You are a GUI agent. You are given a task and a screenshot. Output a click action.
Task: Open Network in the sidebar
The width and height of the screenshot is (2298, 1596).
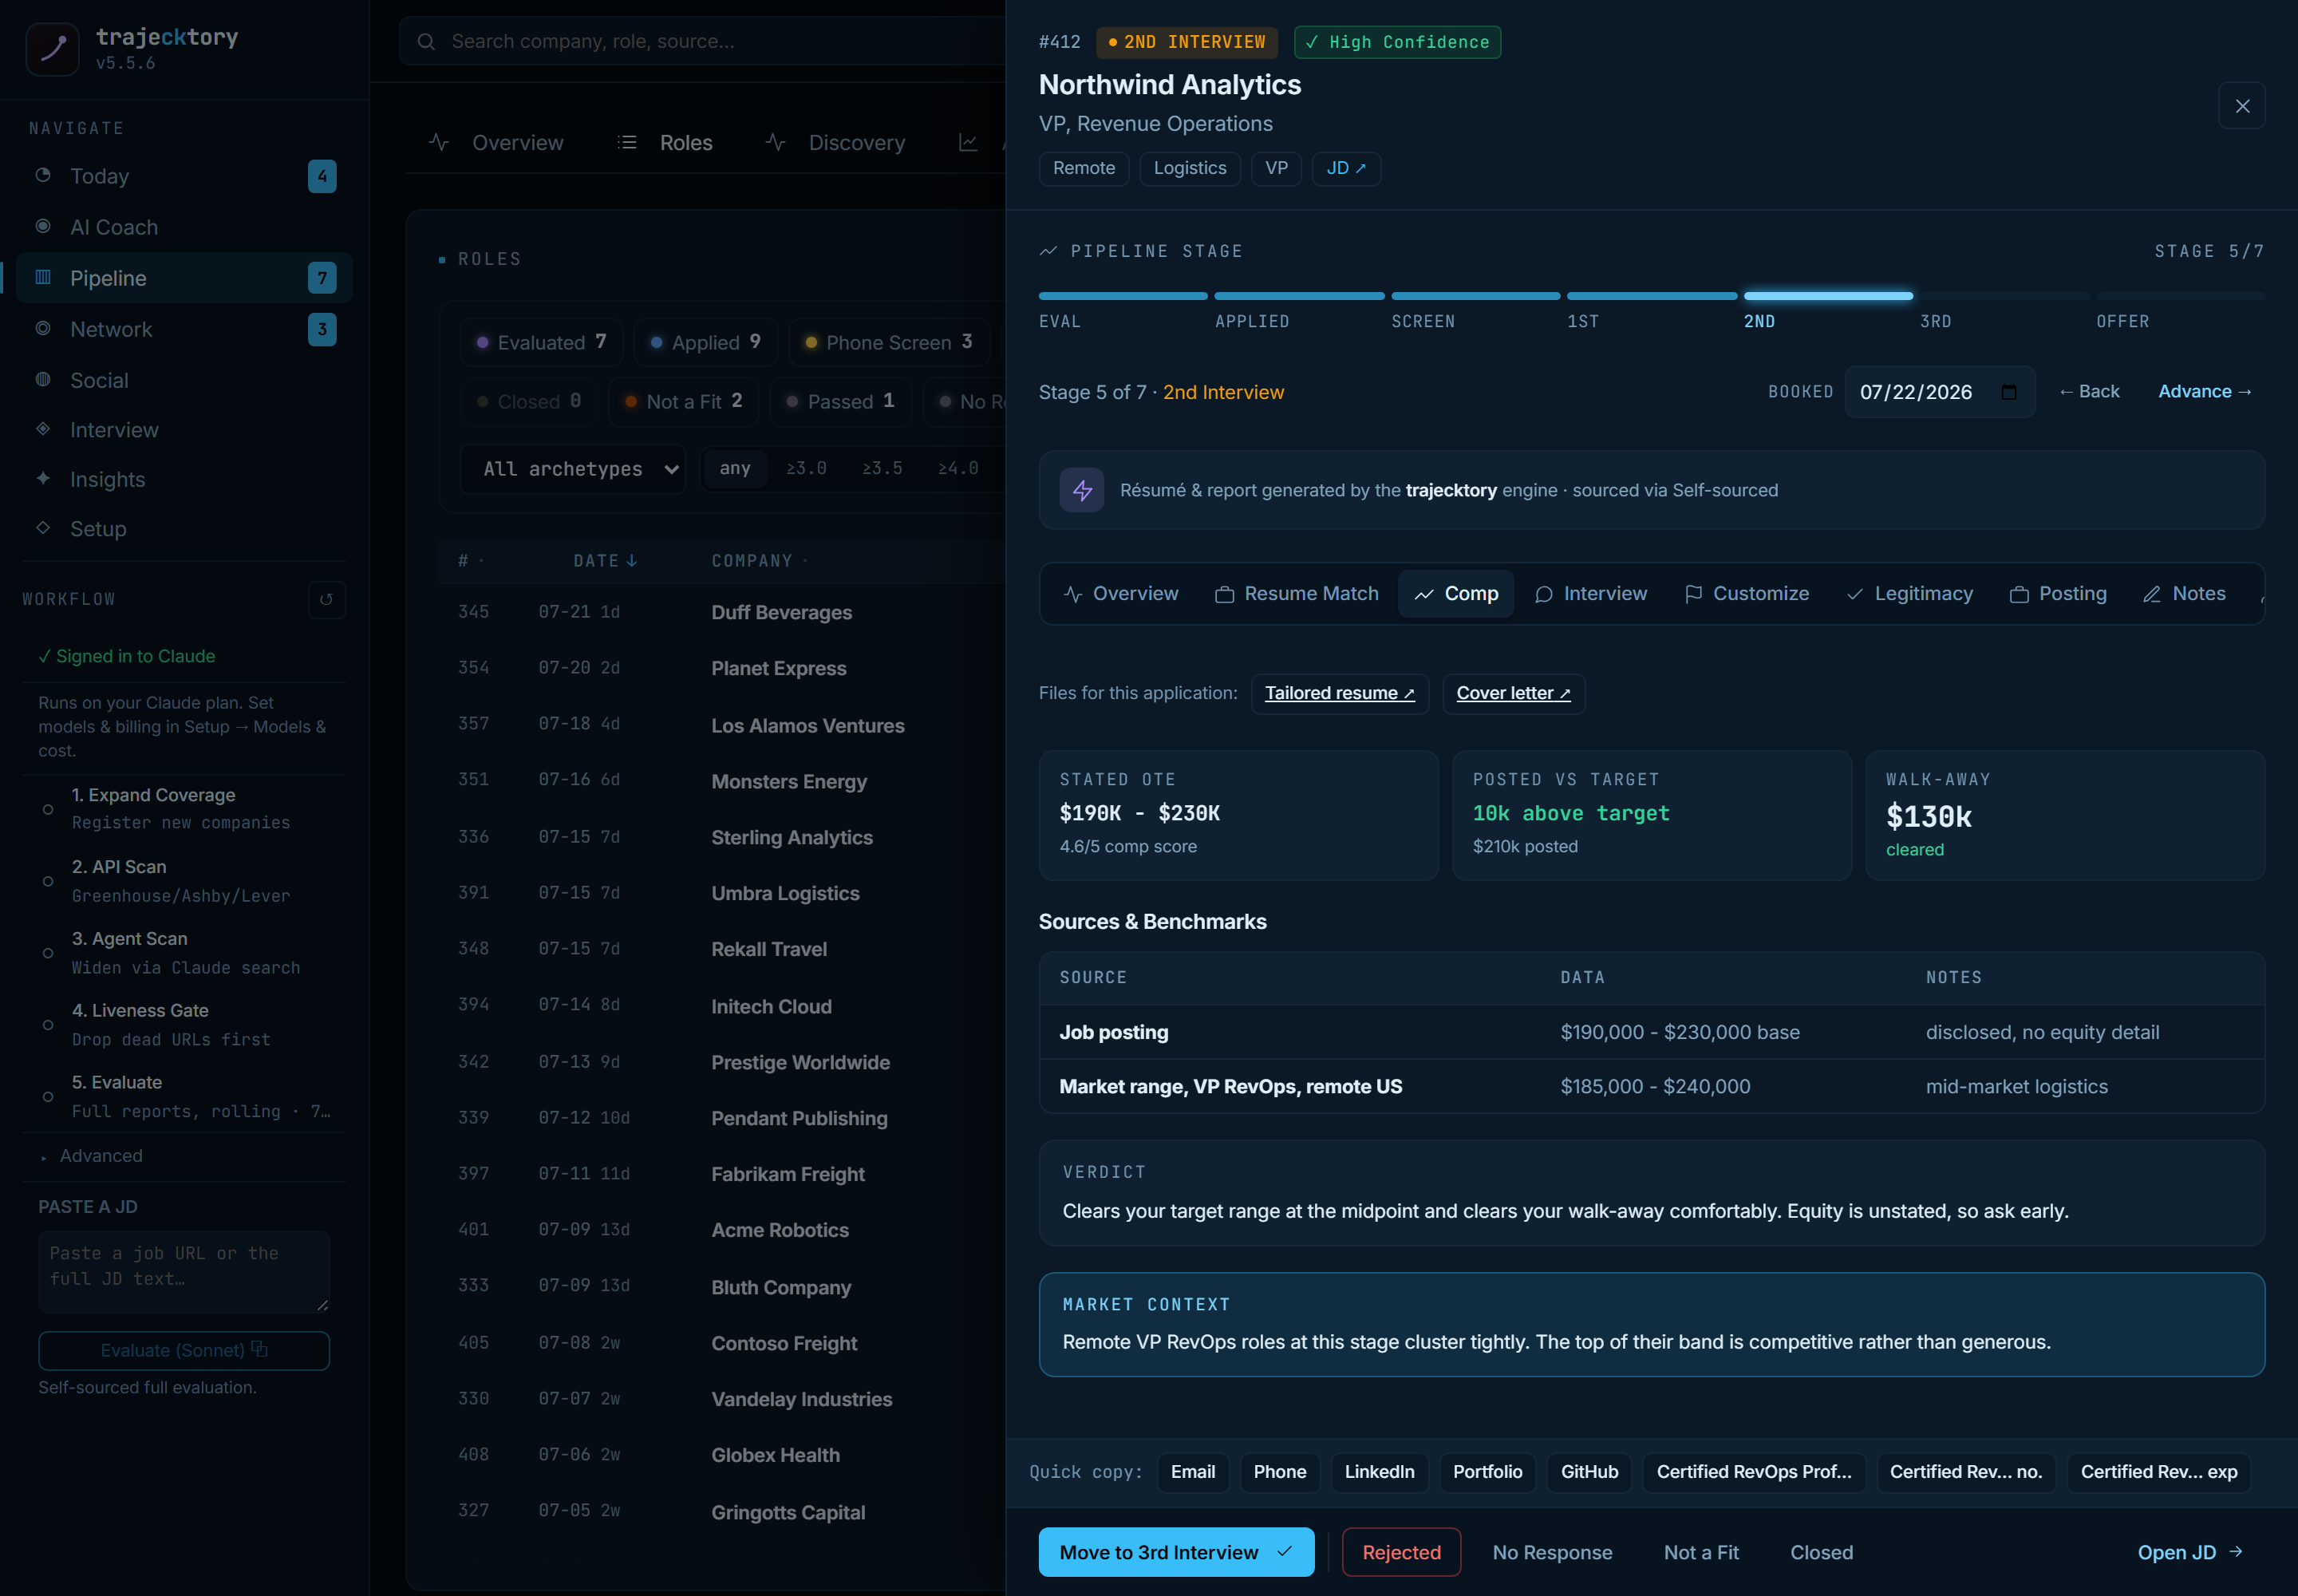click(x=184, y=329)
